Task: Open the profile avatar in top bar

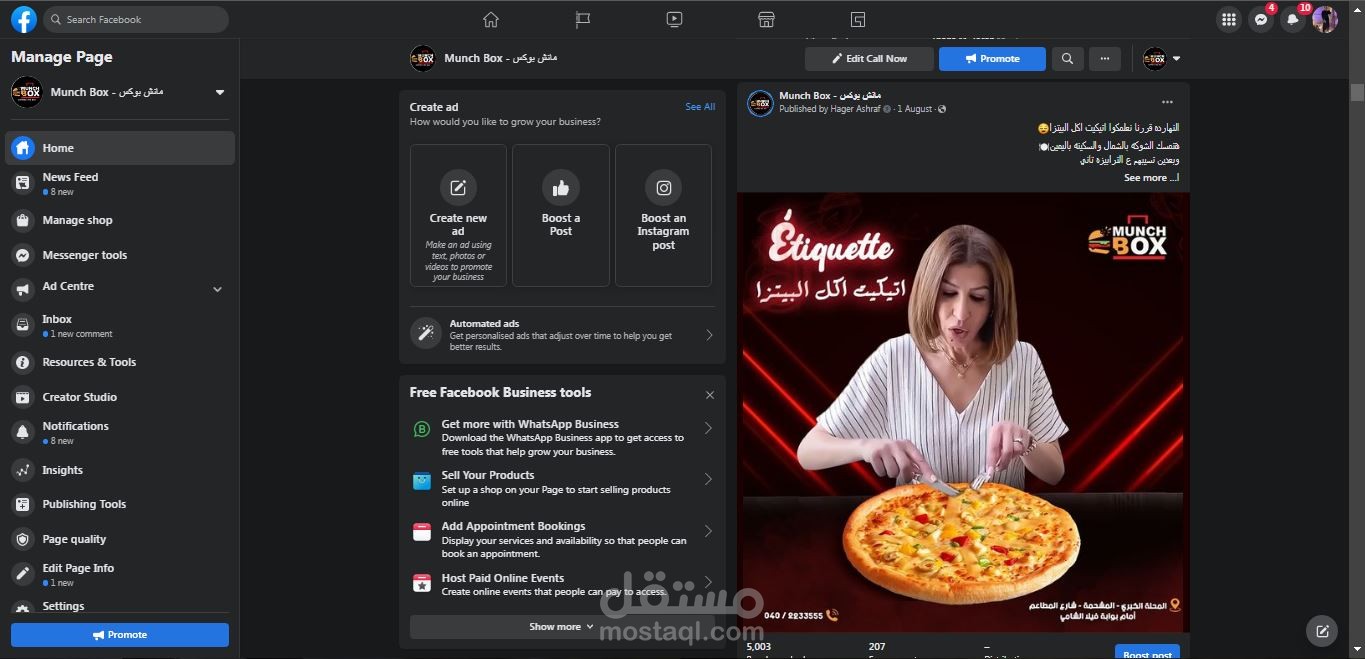Action: pos(1325,19)
